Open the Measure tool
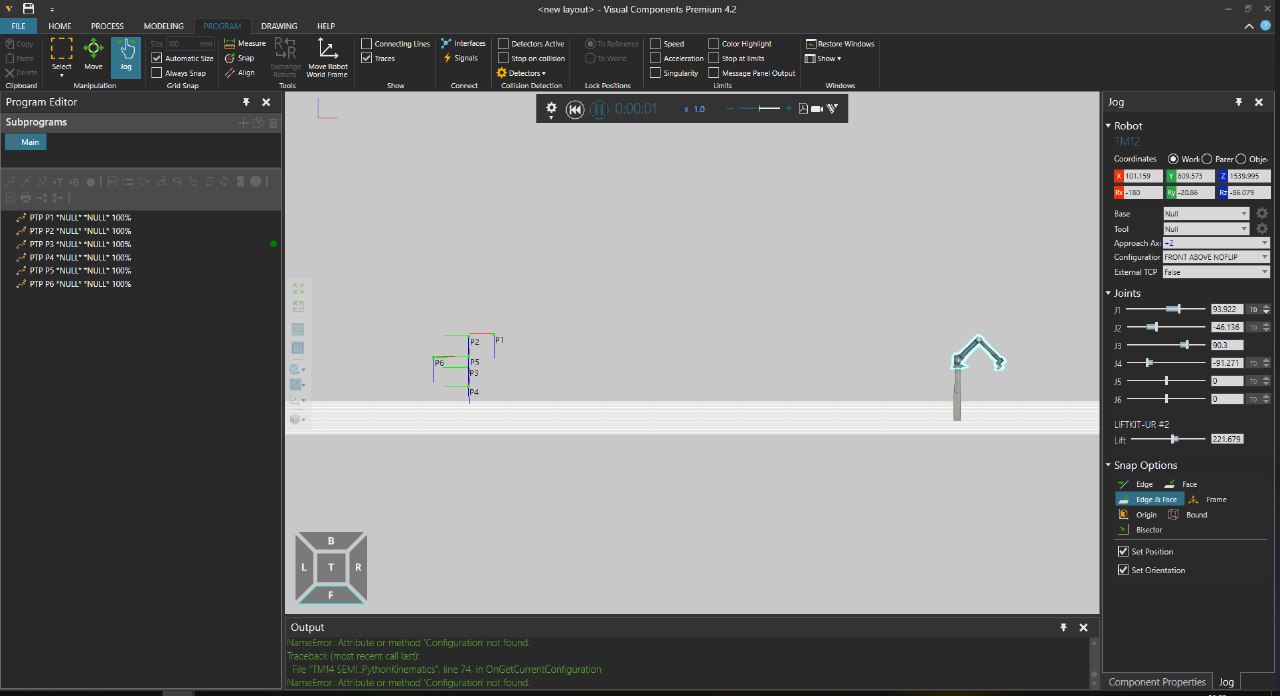Image resolution: width=1280 pixels, height=696 pixels. pos(245,44)
